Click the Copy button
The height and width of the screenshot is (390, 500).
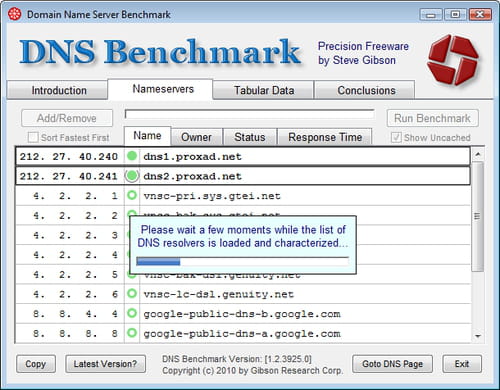coord(36,364)
